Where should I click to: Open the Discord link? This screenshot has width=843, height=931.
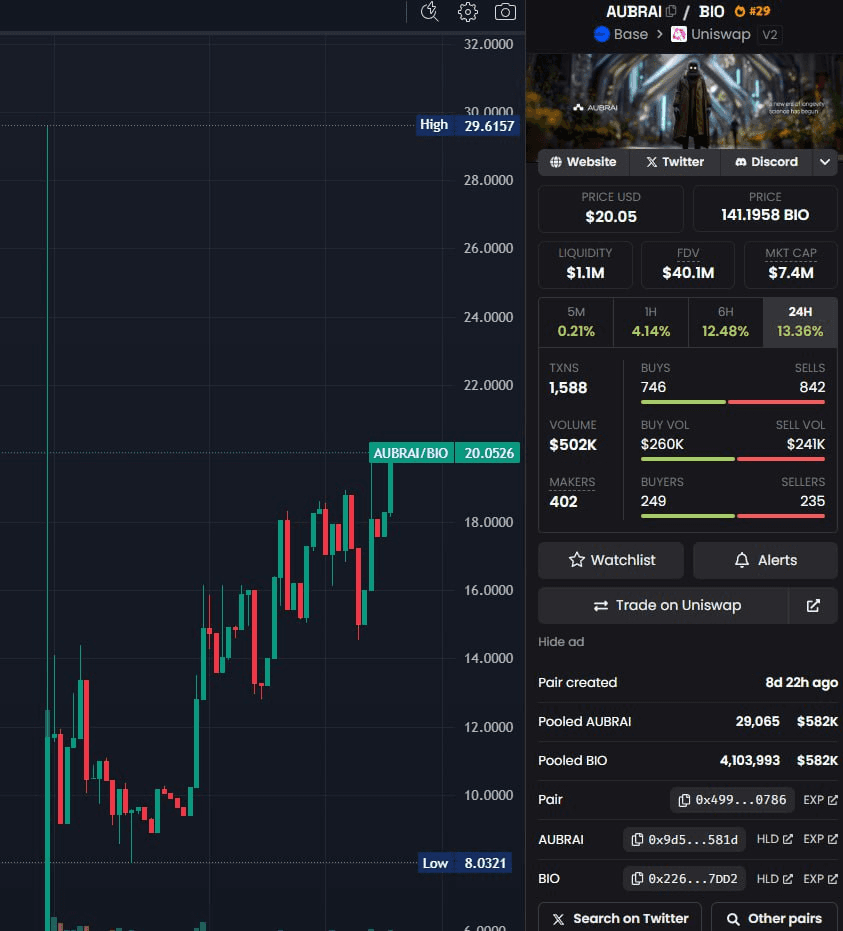[766, 162]
